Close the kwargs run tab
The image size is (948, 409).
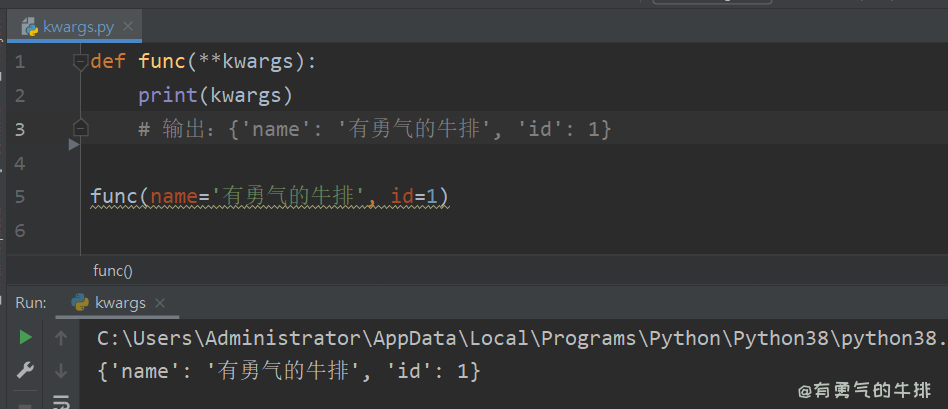160,303
